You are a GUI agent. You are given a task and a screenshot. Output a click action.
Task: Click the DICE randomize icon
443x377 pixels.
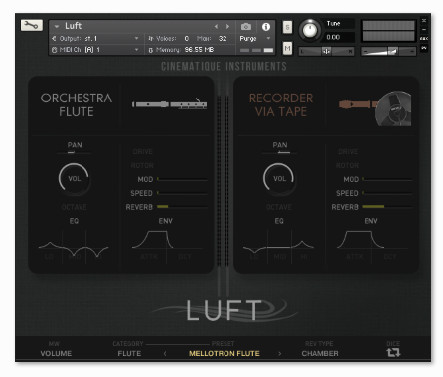tap(393, 352)
